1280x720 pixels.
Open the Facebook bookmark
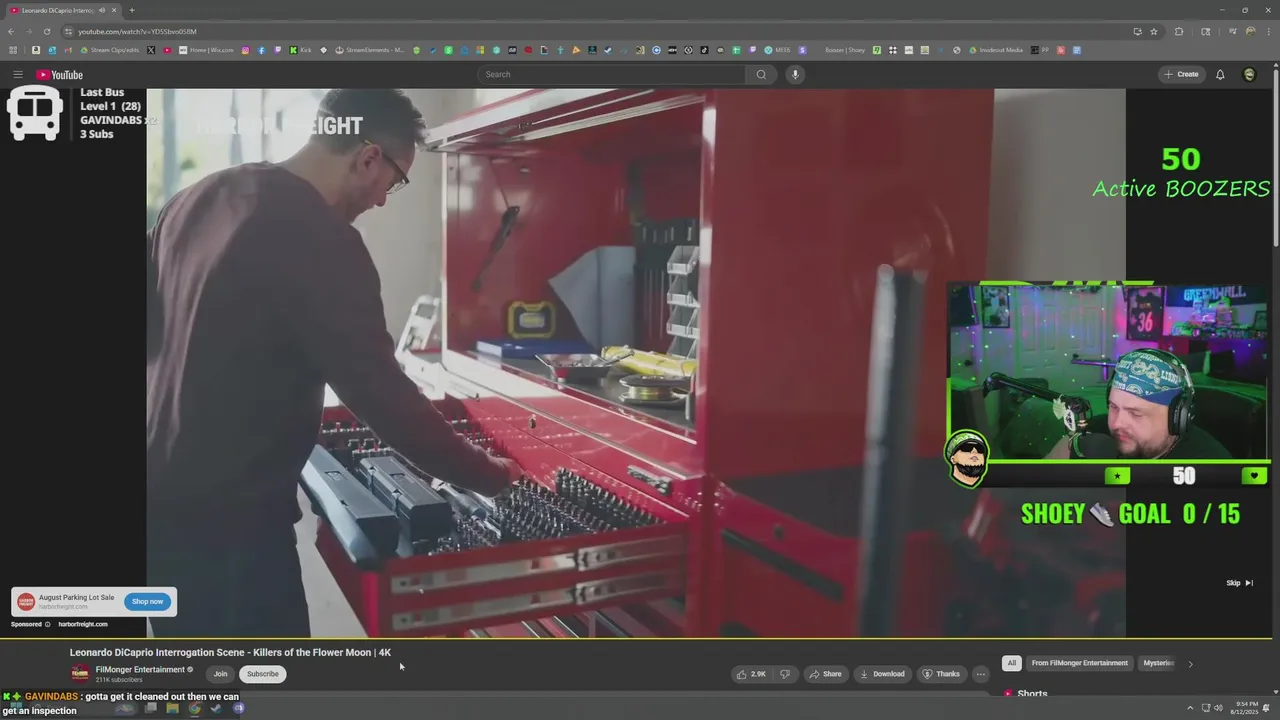coord(261,50)
